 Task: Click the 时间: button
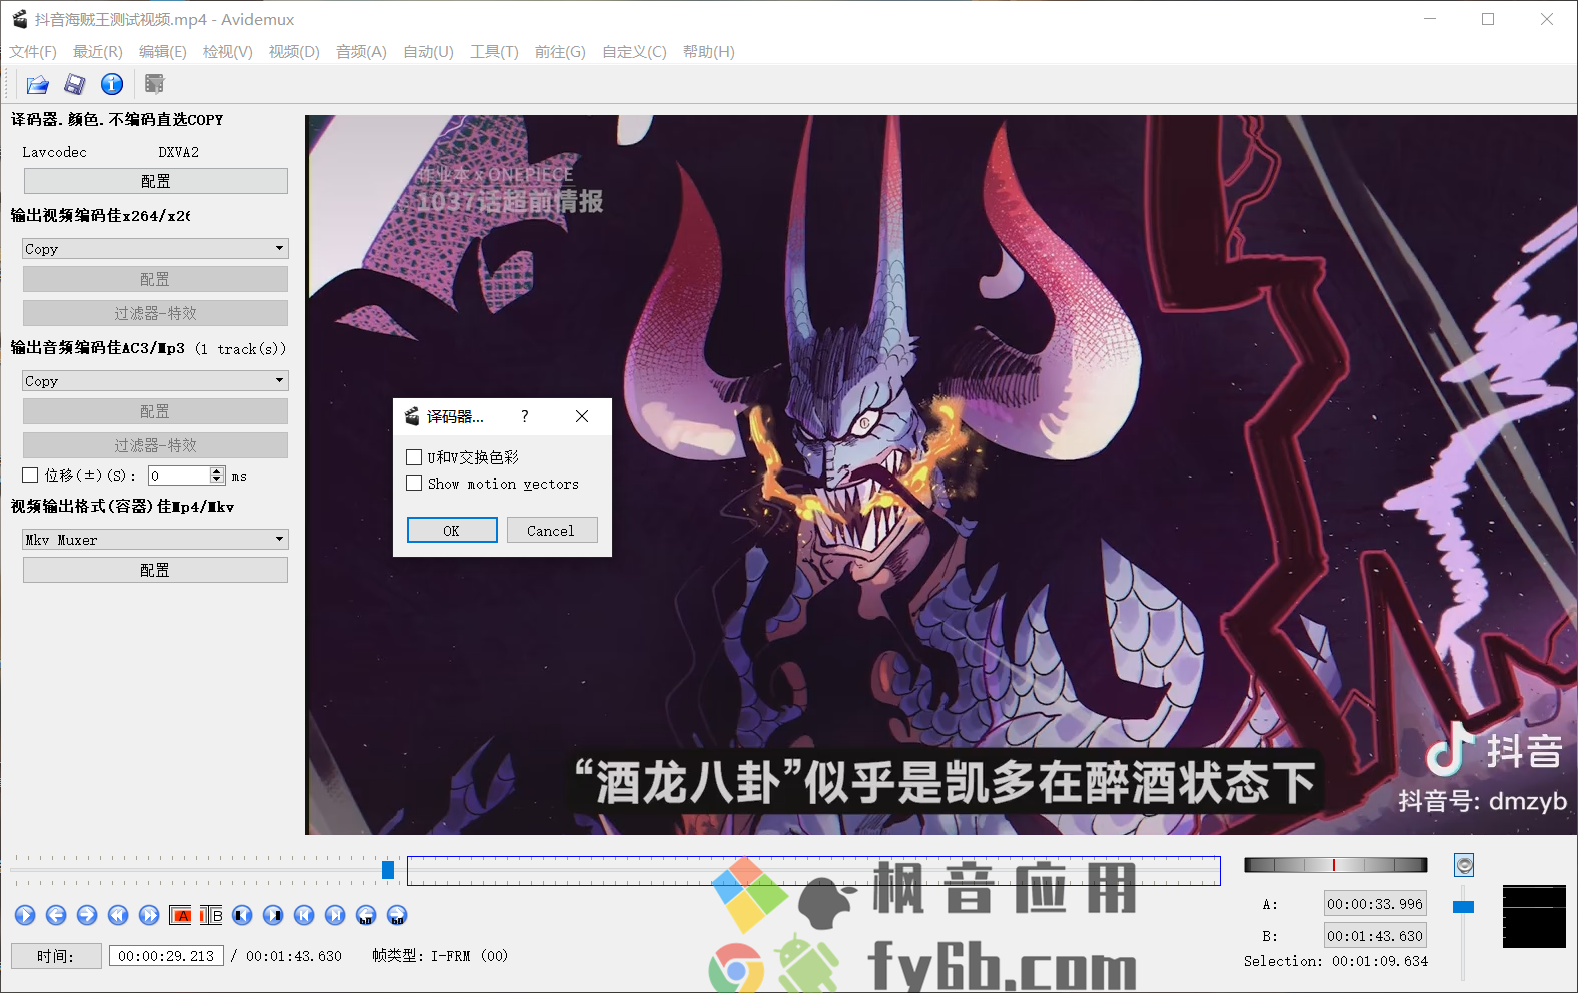coord(56,956)
